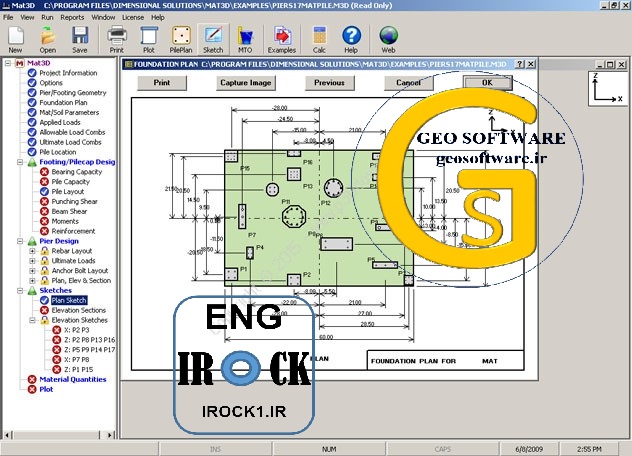The image size is (632, 456).
Task: Click the tree panel horizontal scrollbar right arrow
Action: 110,435
